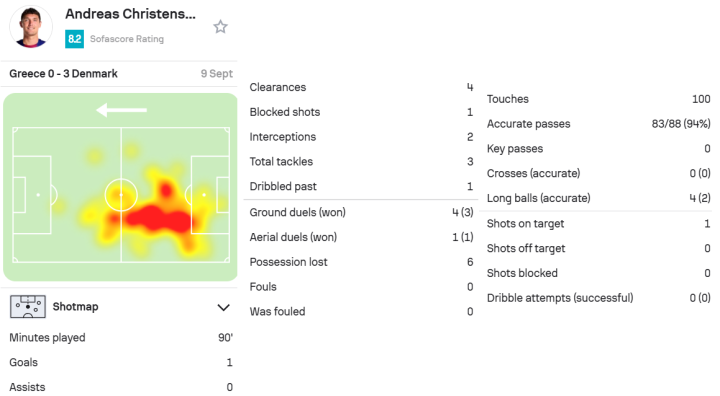This screenshot has height=396, width=720.
Task: Click the red hotspot on heatmap
Action: coord(158,218)
